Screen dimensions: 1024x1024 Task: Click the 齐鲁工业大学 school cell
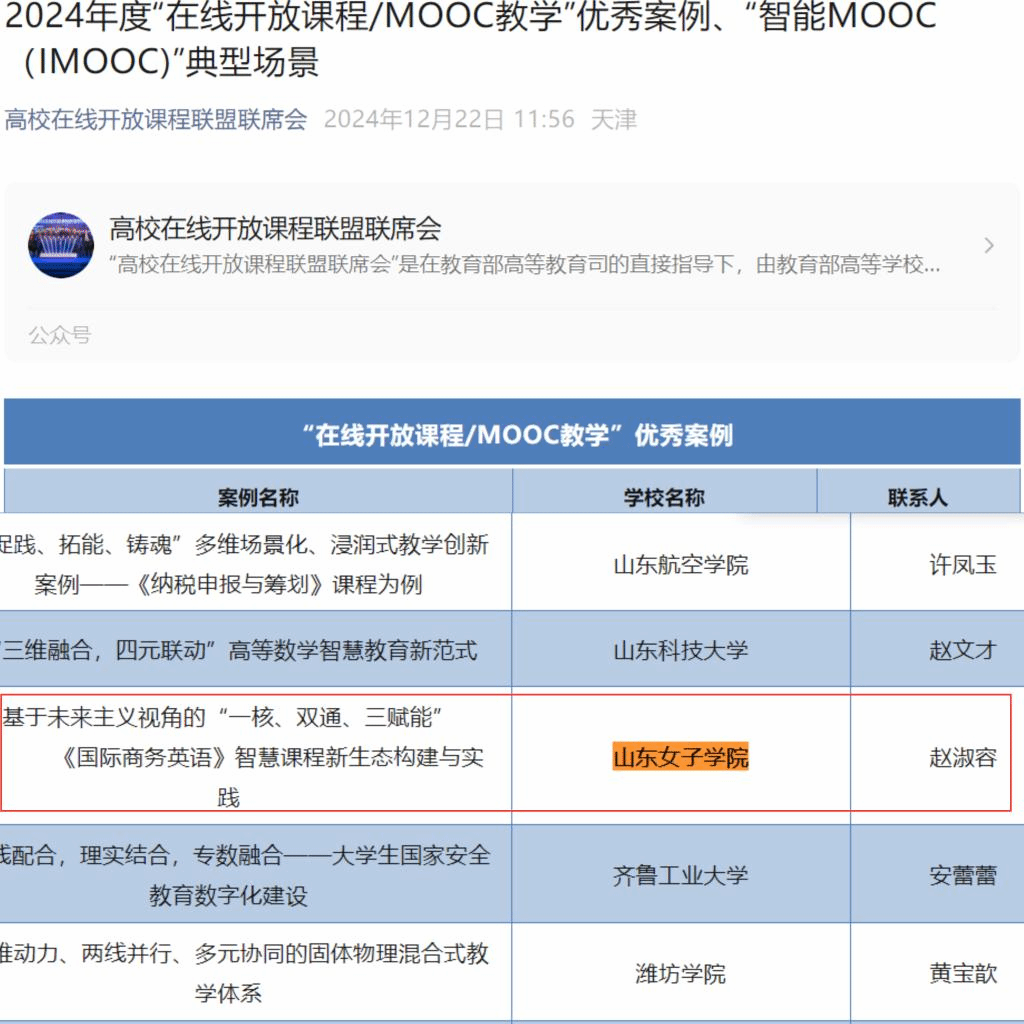tap(680, 876)
